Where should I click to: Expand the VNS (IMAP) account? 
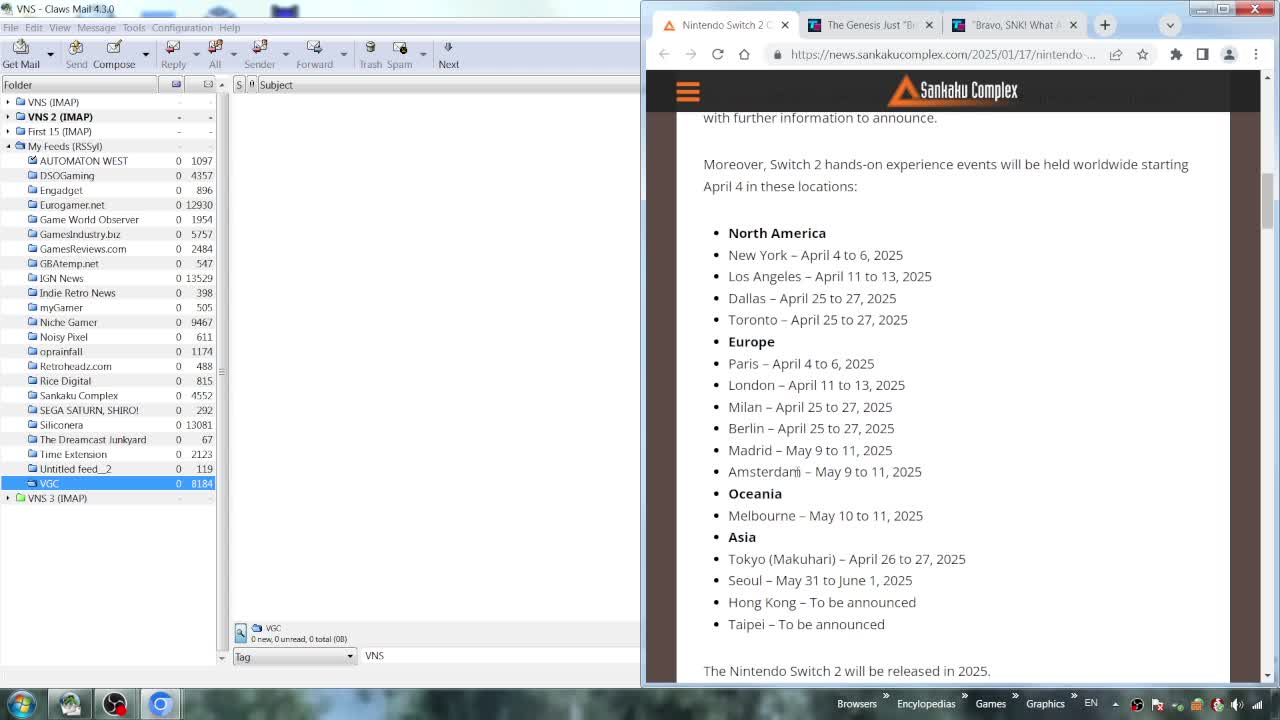click(x=8, y=102)
